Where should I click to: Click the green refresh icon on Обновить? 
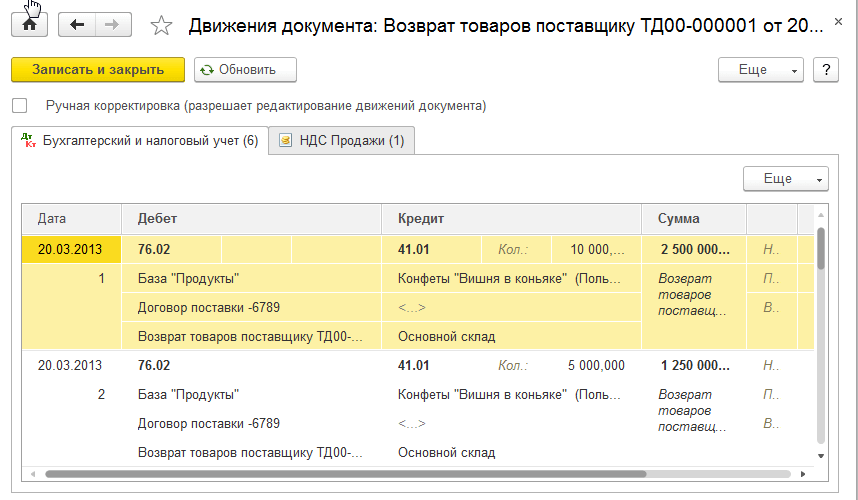[x=207, y=70]
